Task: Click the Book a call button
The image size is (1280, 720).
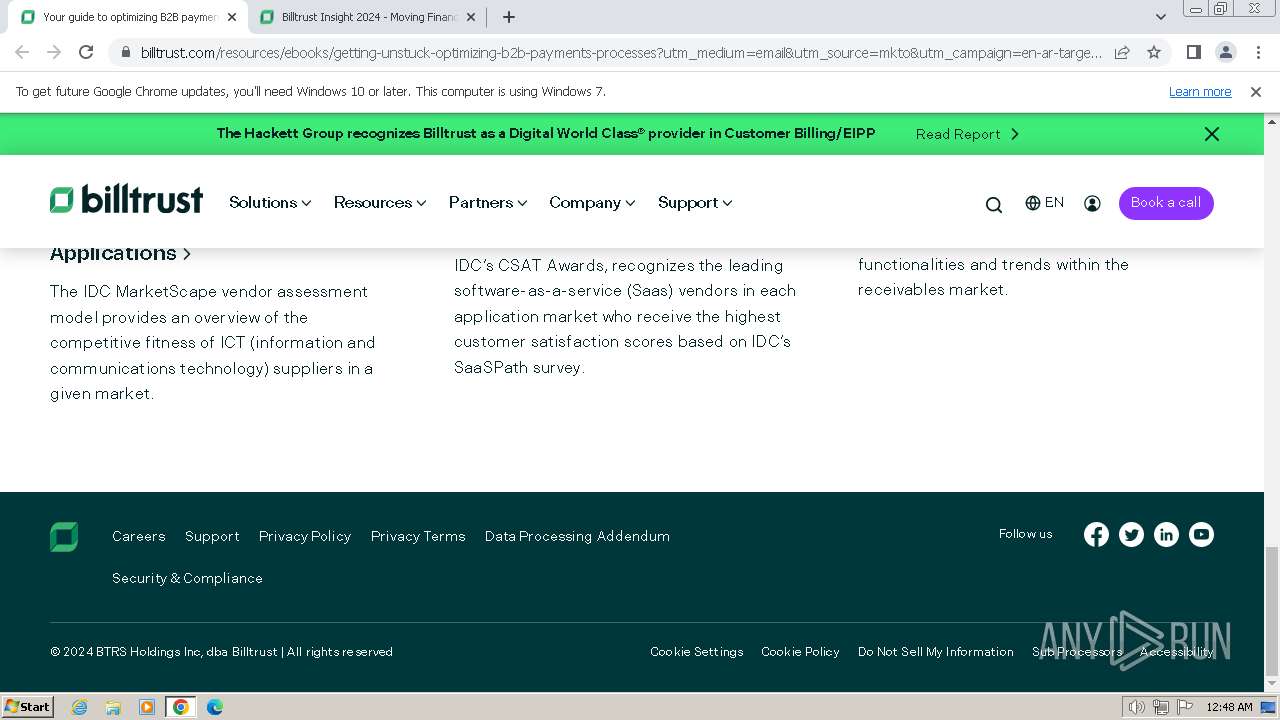Action: point(1166,203)
